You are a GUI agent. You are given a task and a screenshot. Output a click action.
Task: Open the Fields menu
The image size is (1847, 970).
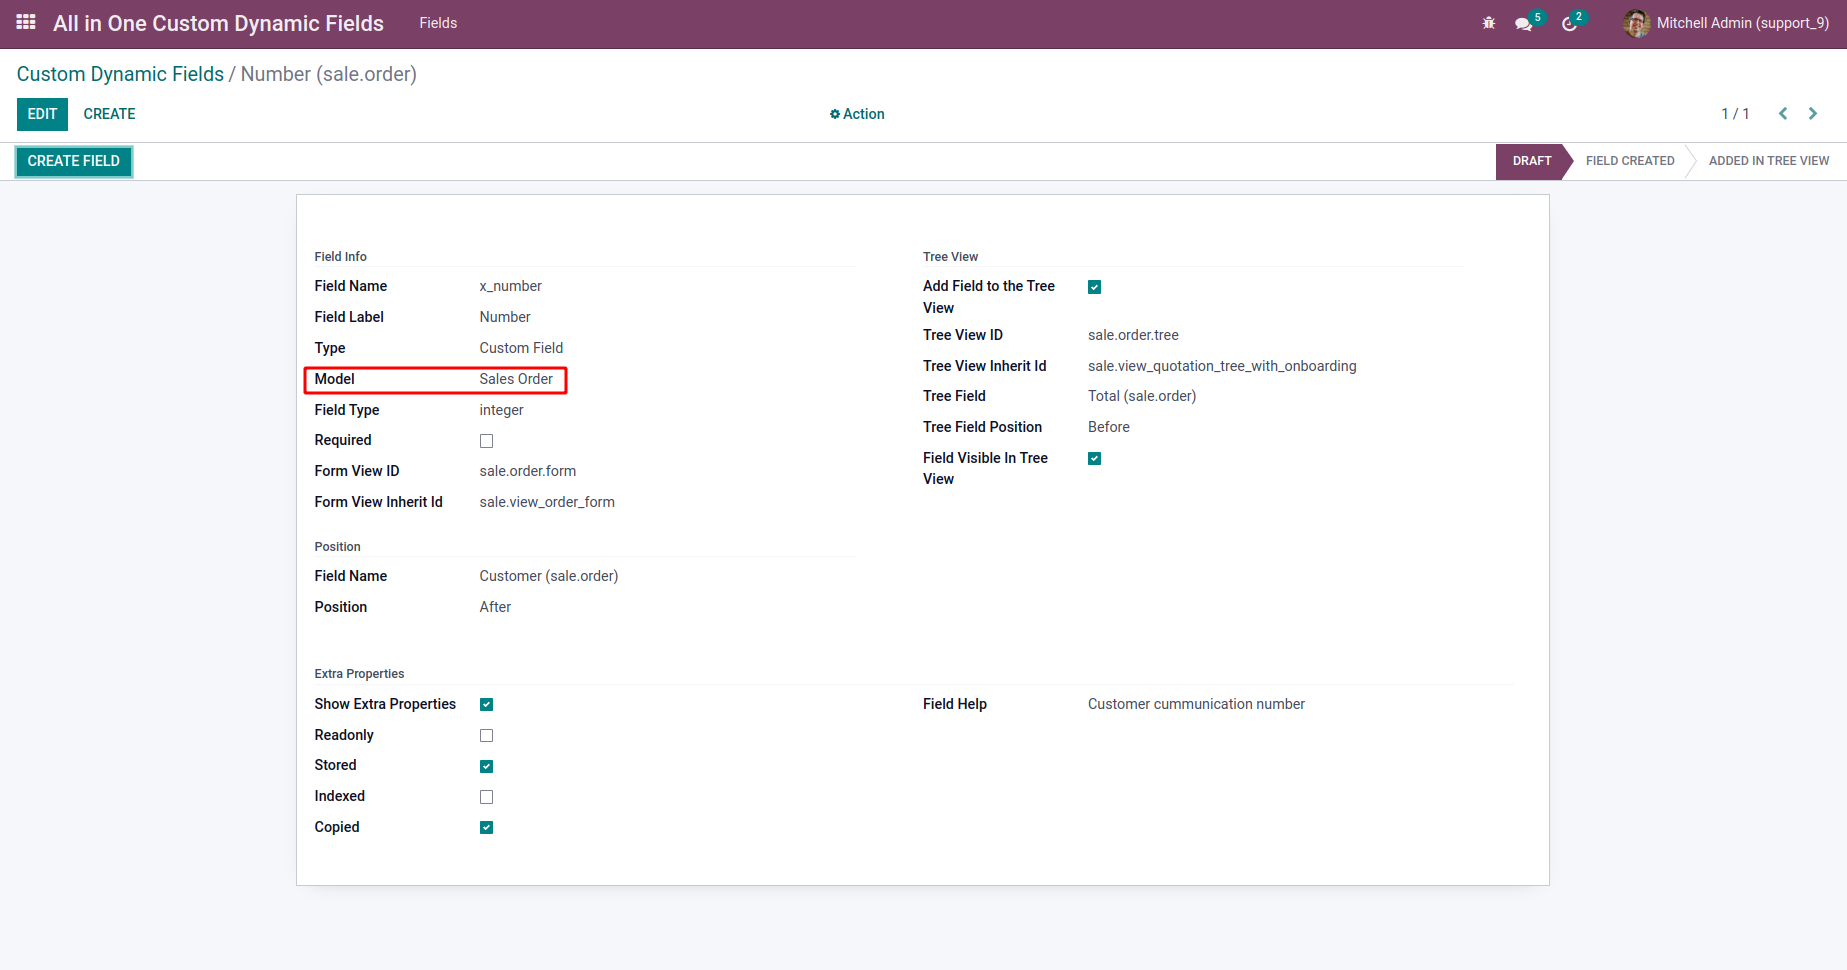click(438, 23)
